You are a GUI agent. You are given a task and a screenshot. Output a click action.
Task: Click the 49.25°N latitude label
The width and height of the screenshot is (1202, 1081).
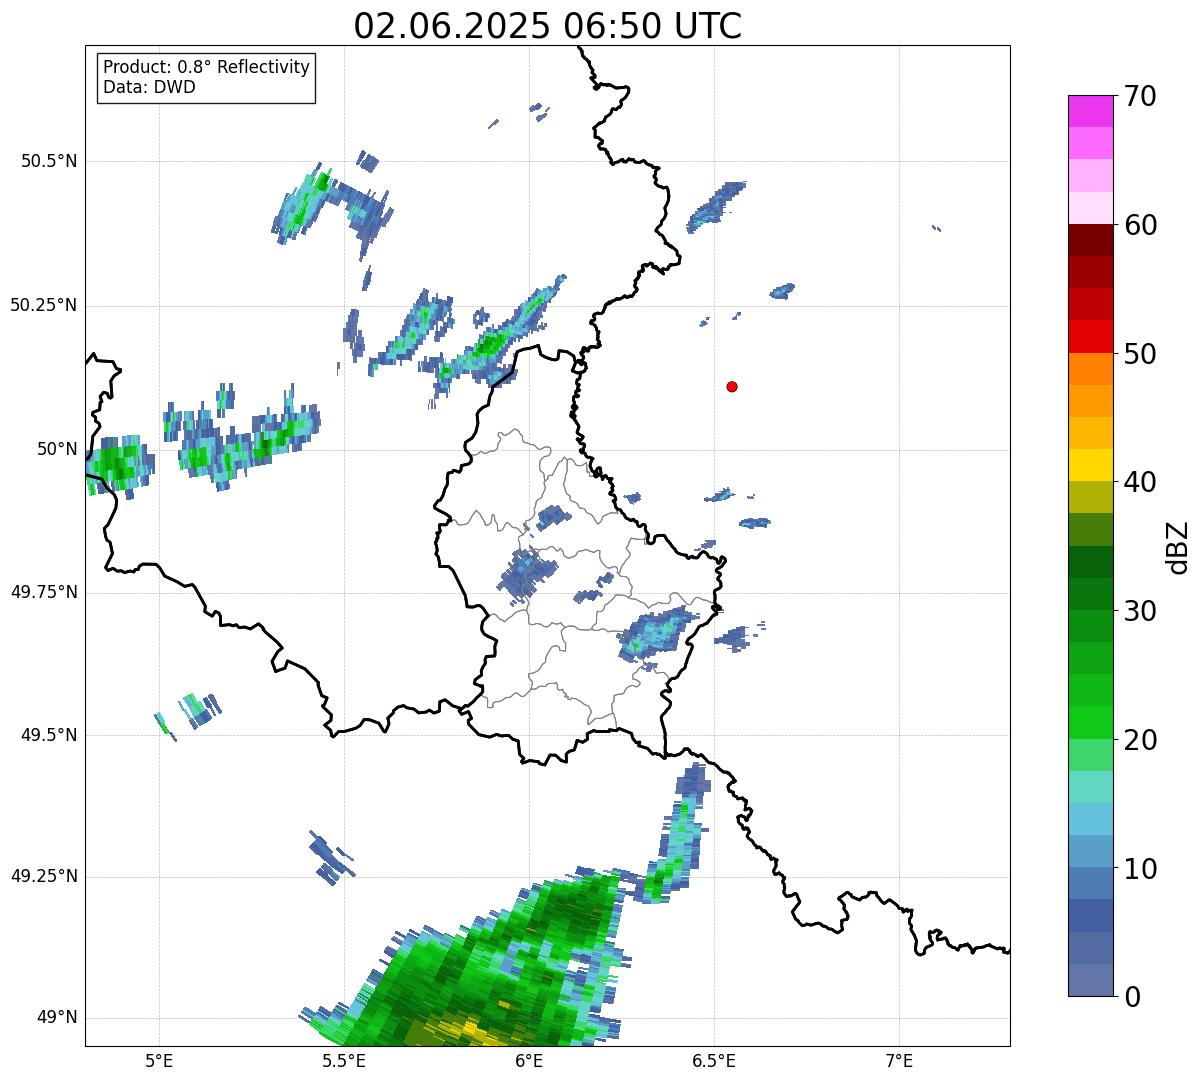(43, 876)
